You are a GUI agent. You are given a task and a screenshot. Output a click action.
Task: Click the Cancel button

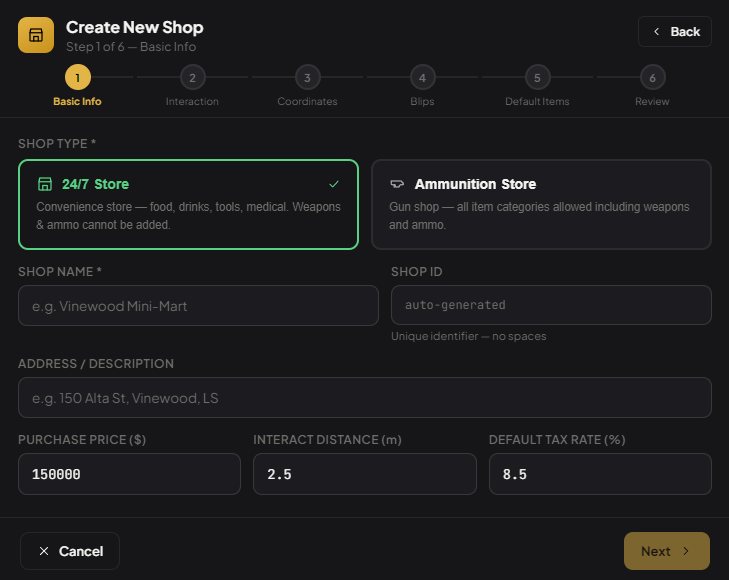(x=70, y=551)
